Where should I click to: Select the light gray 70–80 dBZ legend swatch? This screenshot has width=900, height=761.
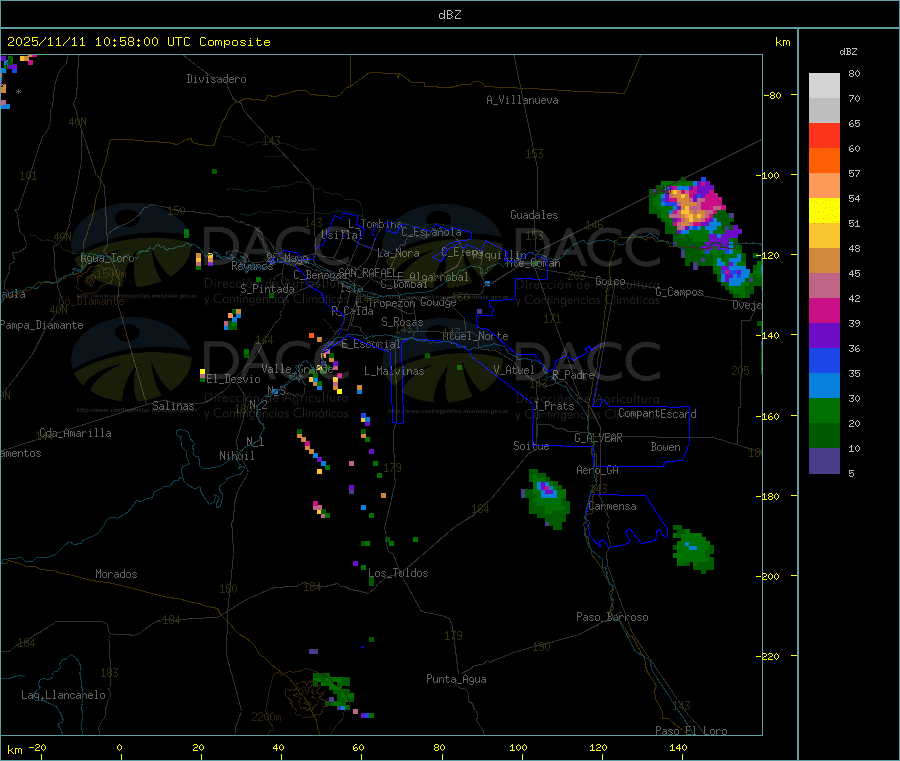(824, 86)
